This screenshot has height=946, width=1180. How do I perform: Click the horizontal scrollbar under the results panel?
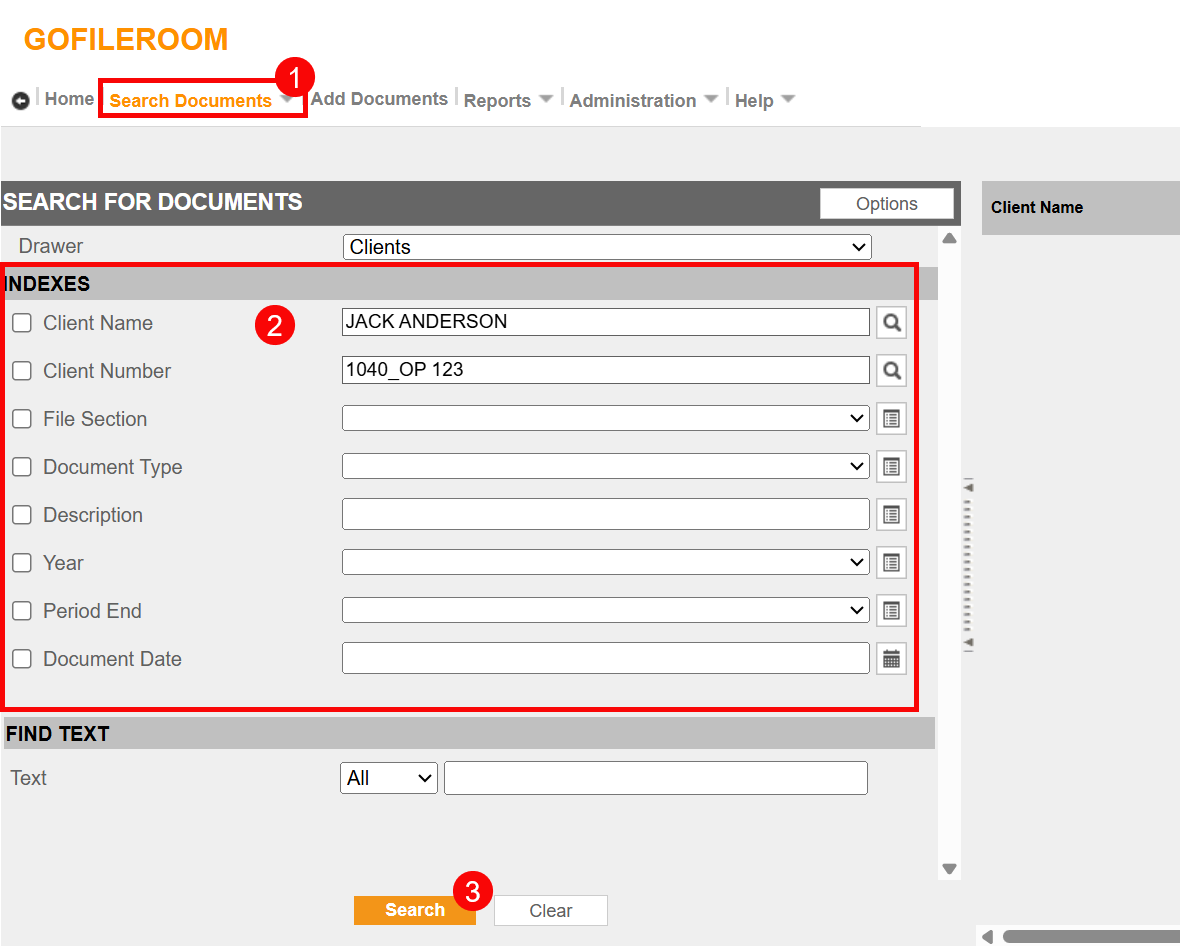pos(1090,937)
